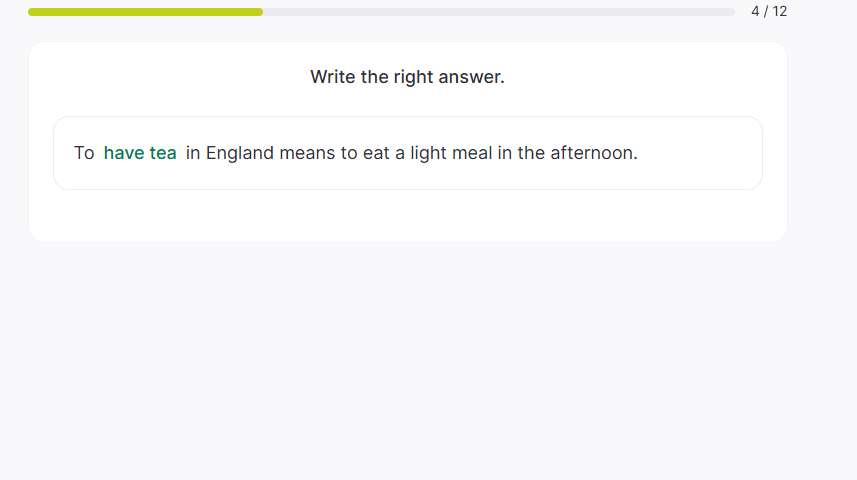This screenshot has width=857, height=480.
Task: Click the word "eat" in the sentence
Action: 376,153
